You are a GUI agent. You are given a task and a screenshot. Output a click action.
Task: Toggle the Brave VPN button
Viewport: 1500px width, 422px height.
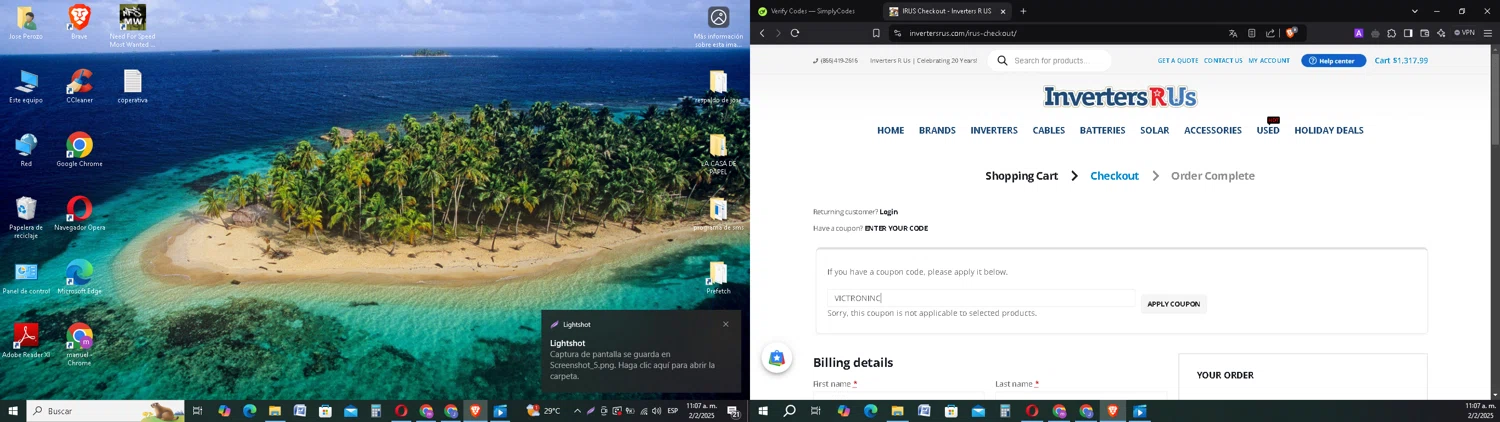(x=1464, y=33)
